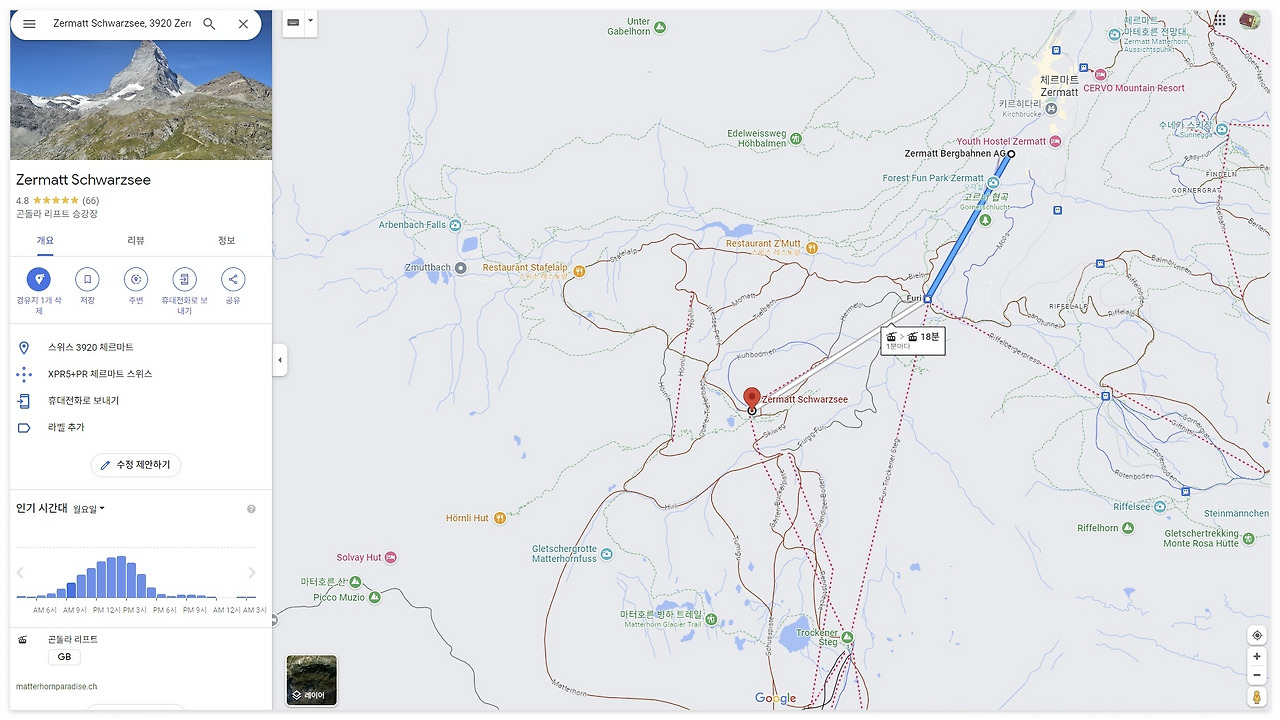Open the (66) reviews count link
Screen dimensions: 1280x720
[x=90, y=201]
